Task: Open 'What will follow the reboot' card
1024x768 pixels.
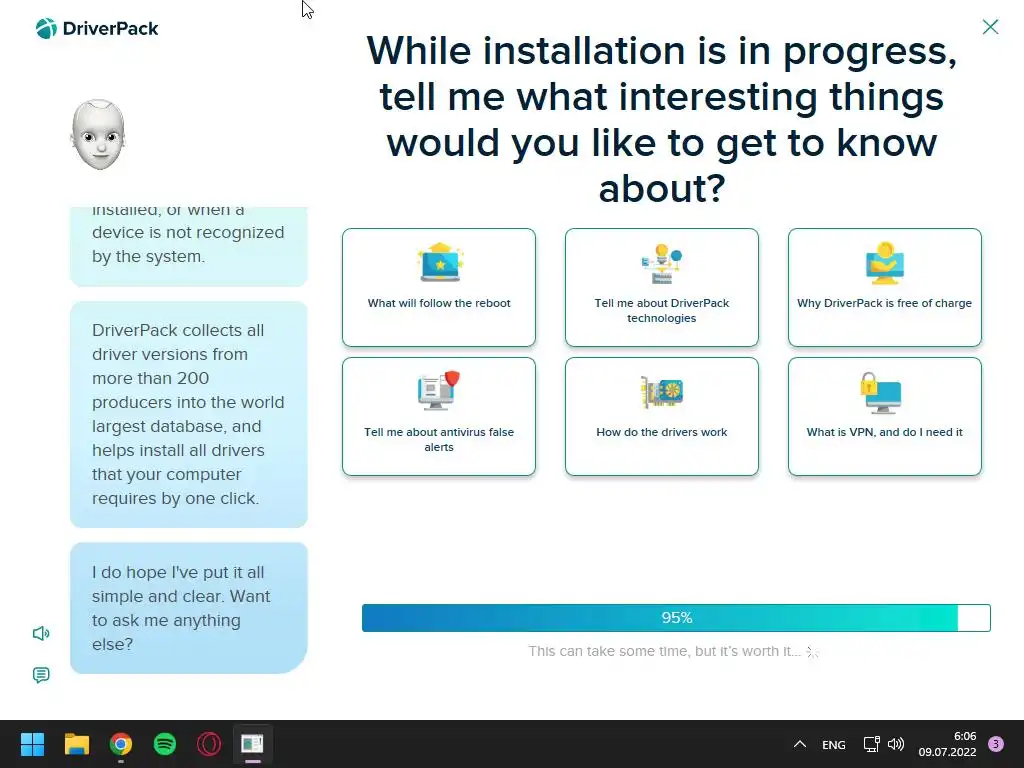Action: (439, 287)
